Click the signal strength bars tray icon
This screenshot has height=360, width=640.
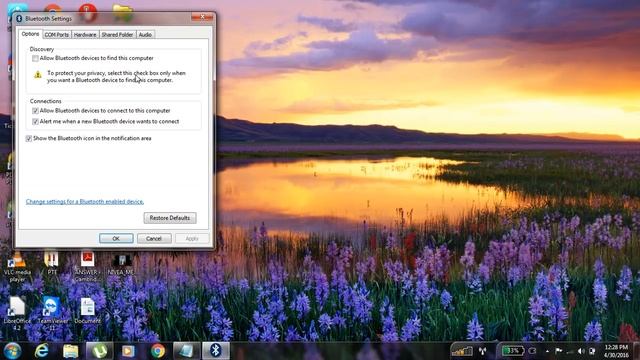click(x=462, y=350)
